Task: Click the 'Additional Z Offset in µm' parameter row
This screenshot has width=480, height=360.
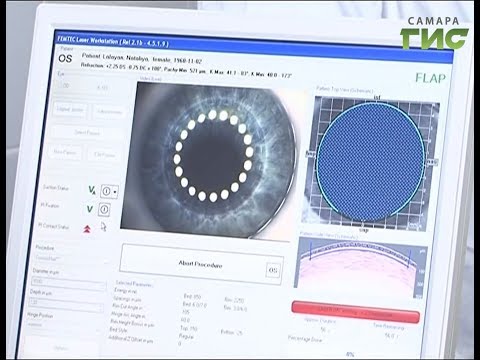Action: pos(146,341)
